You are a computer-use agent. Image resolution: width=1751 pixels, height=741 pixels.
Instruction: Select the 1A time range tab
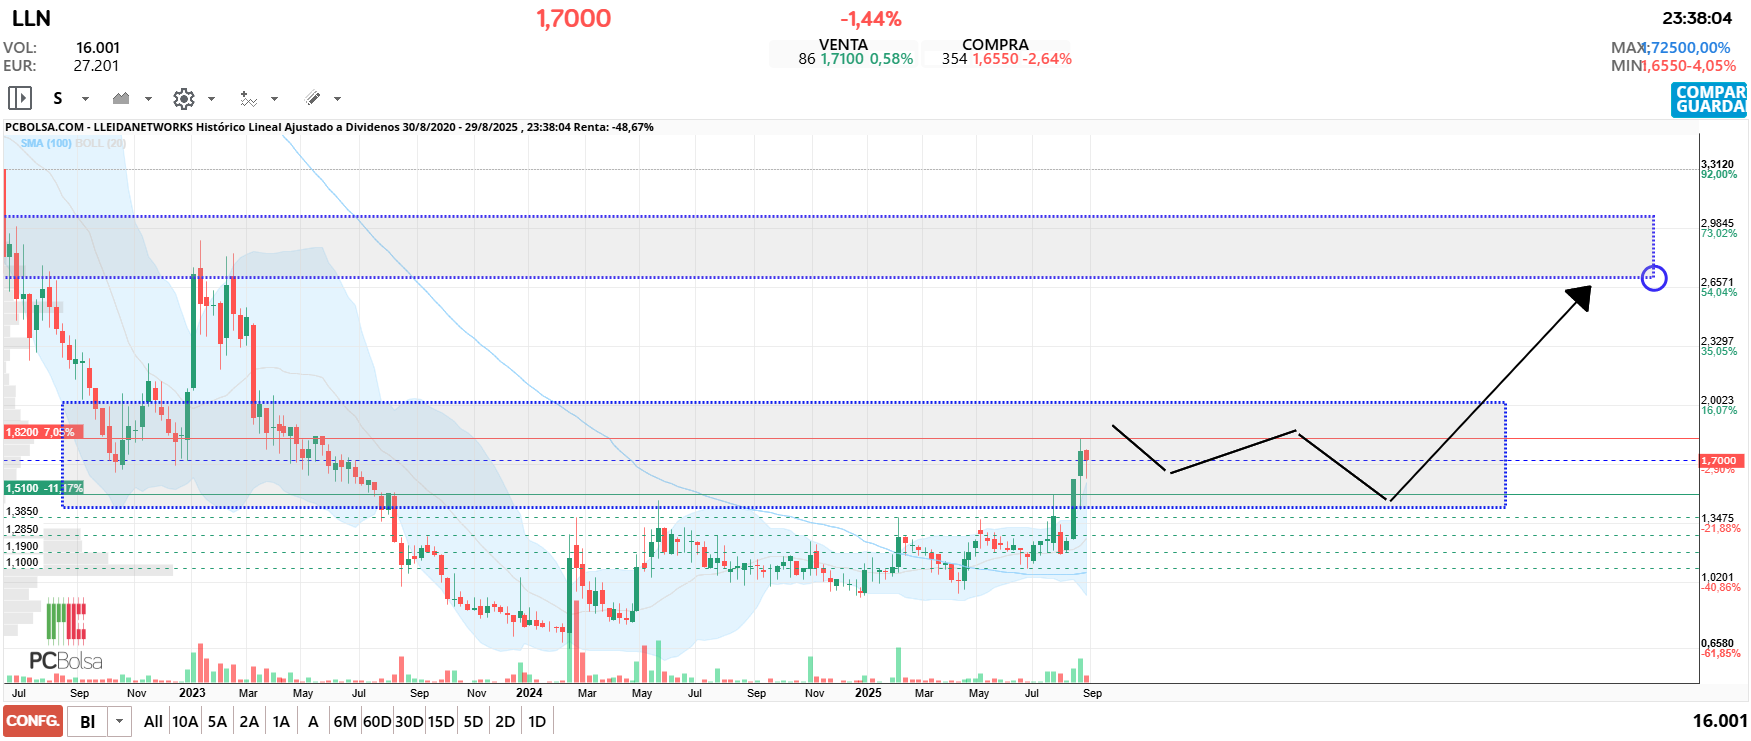[x=281, y=721]
